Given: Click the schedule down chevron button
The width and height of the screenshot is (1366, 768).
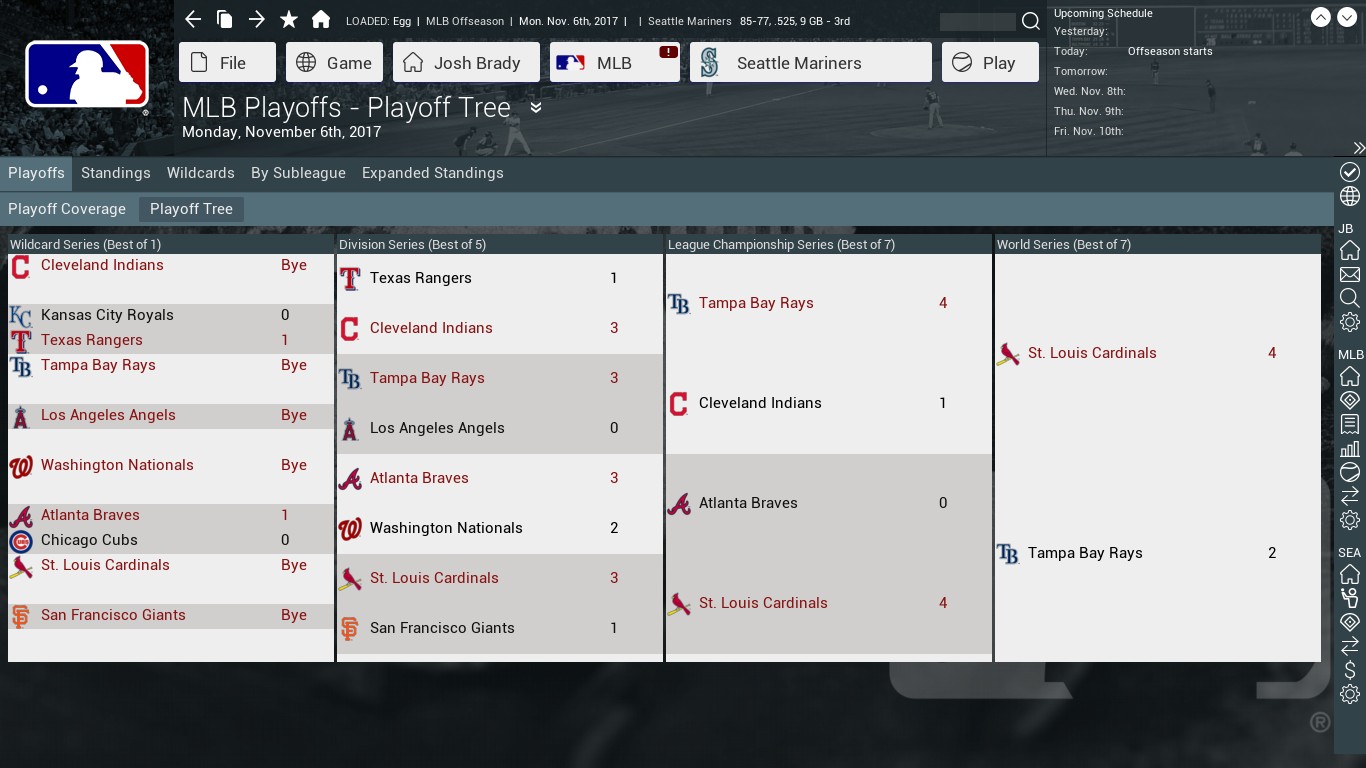Looking at the screenshot, I should coord(1347,17).
